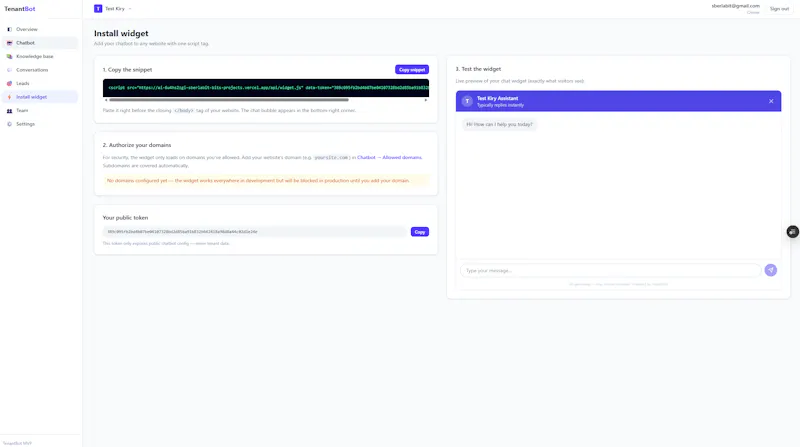This screenshot has width=800, height=447.
Task: Click the '1. Copy the snippet' heading
Action: [x=128, y=69]
